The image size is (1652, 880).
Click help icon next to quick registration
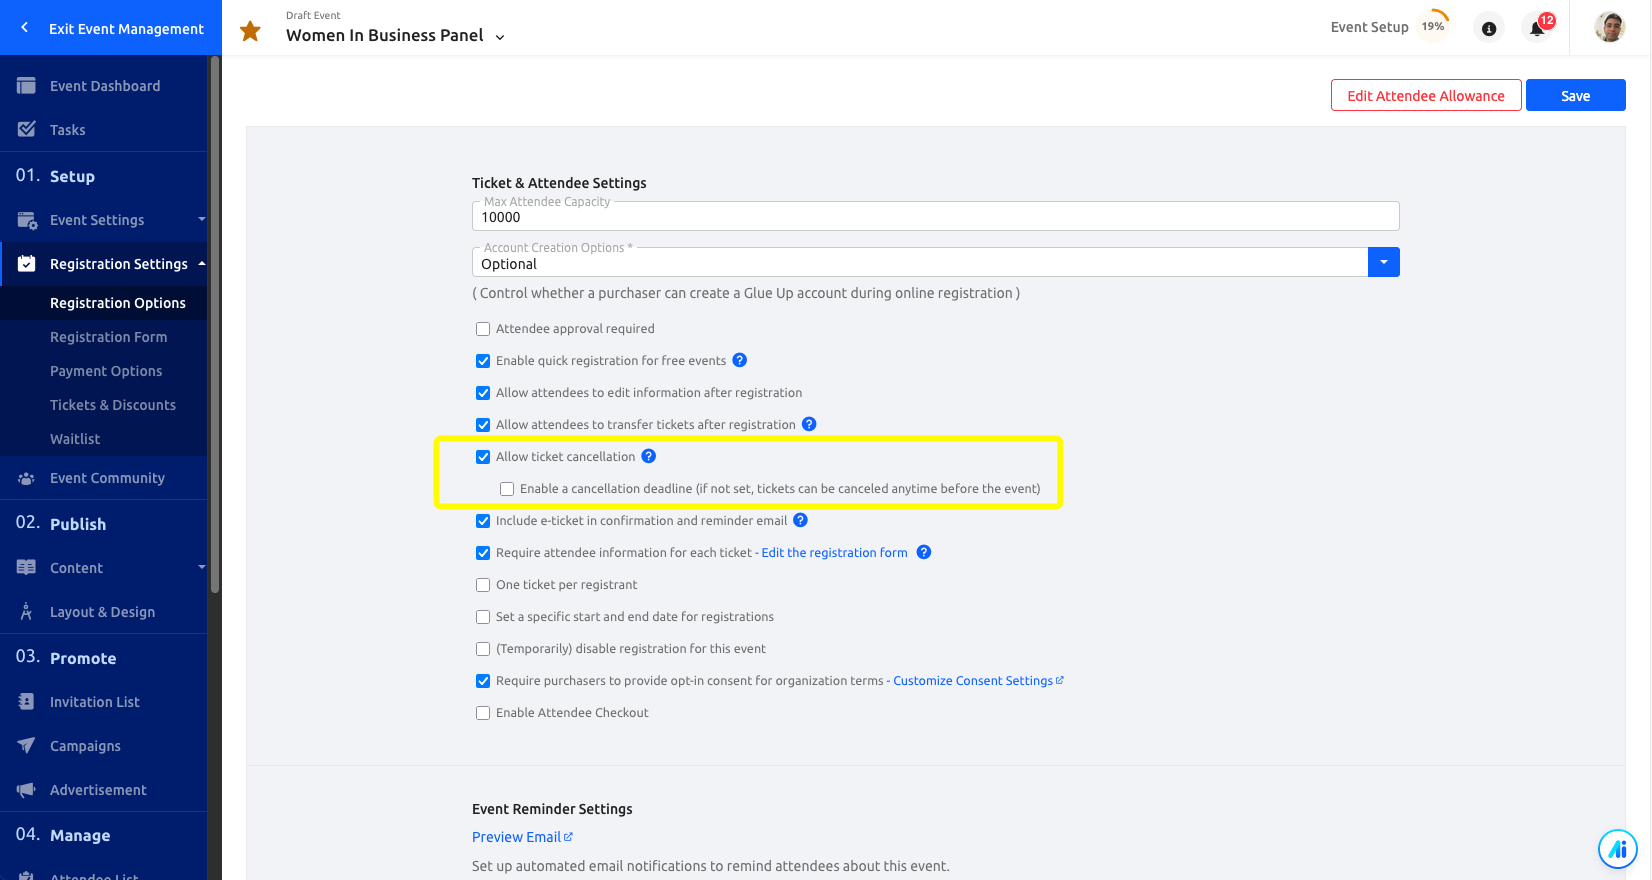tap(740, 360)
